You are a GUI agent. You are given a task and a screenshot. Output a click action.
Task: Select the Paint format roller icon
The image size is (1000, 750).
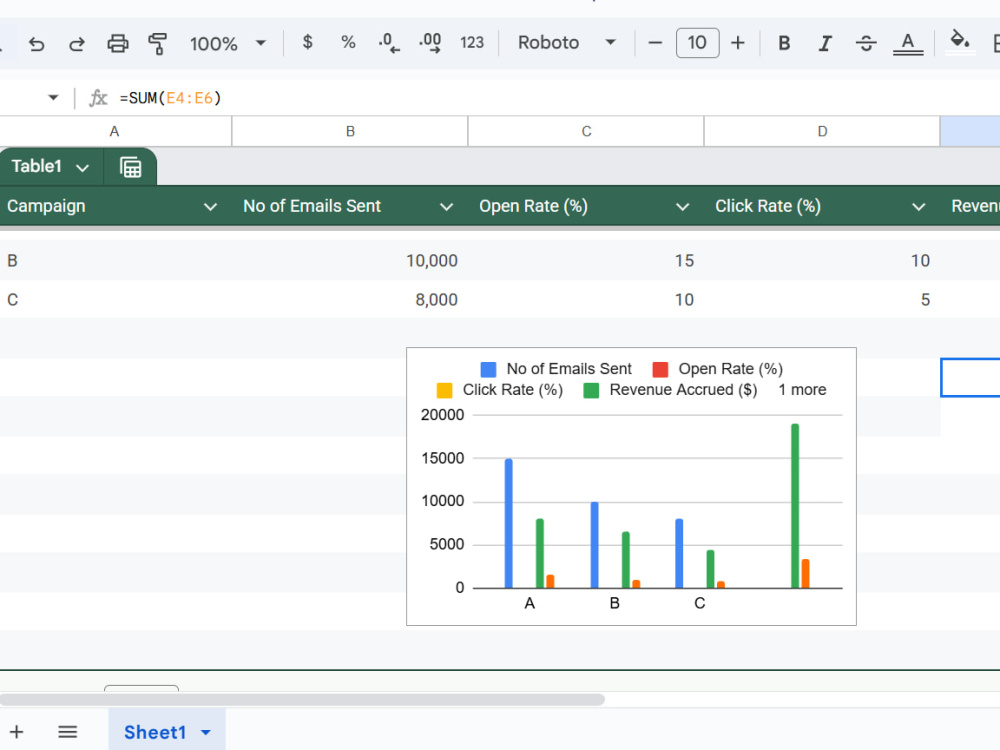pos(158,43)
